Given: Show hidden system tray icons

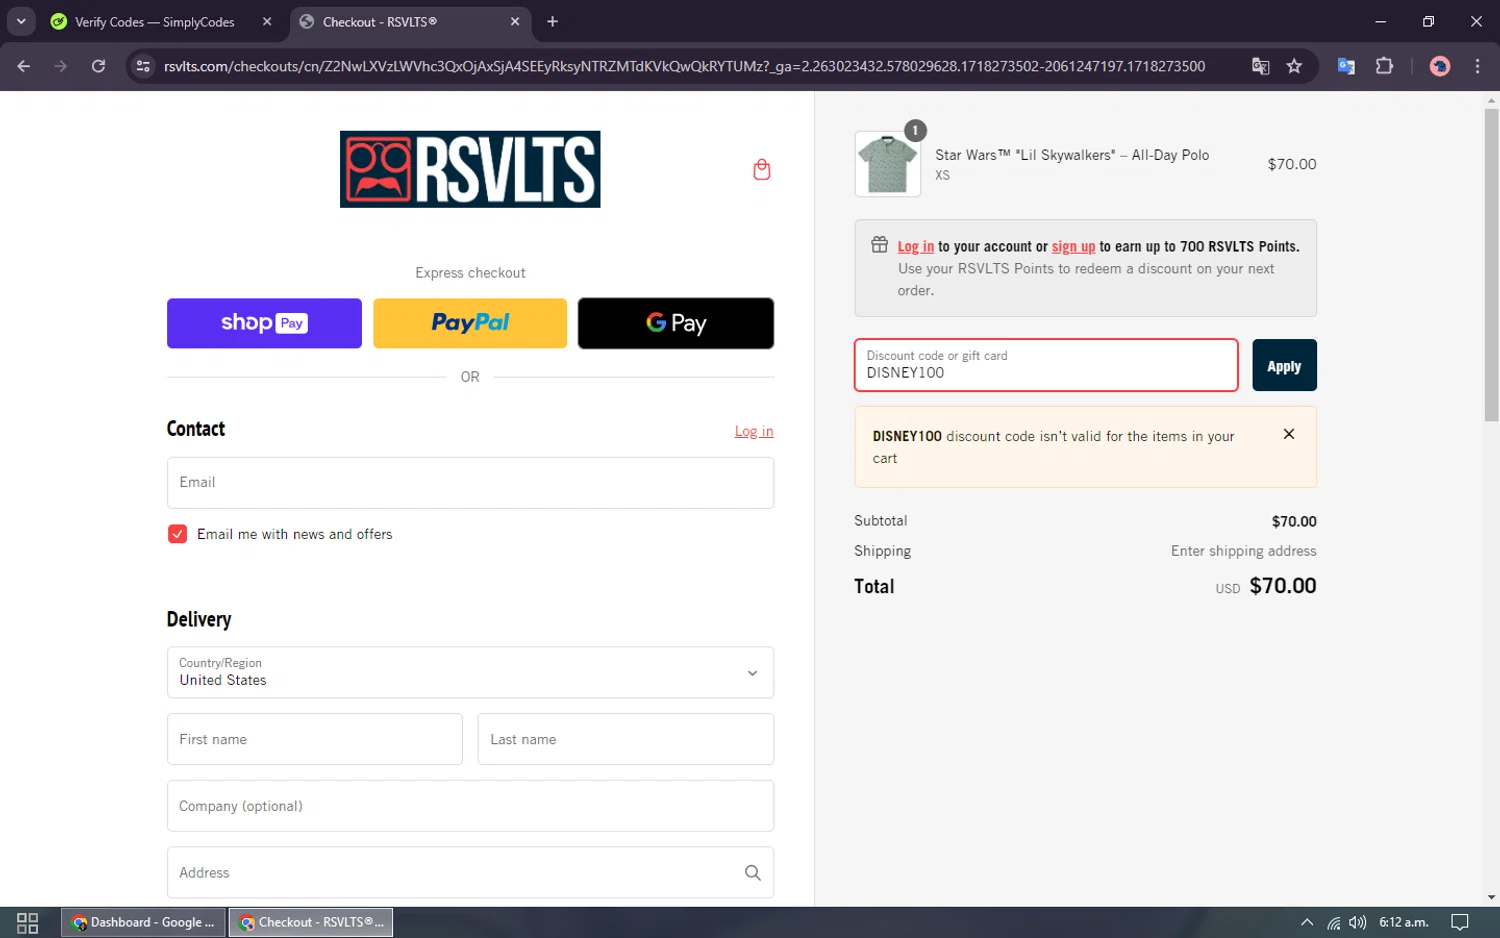Looking at the screenshot, I should [x=1307, y=923].
